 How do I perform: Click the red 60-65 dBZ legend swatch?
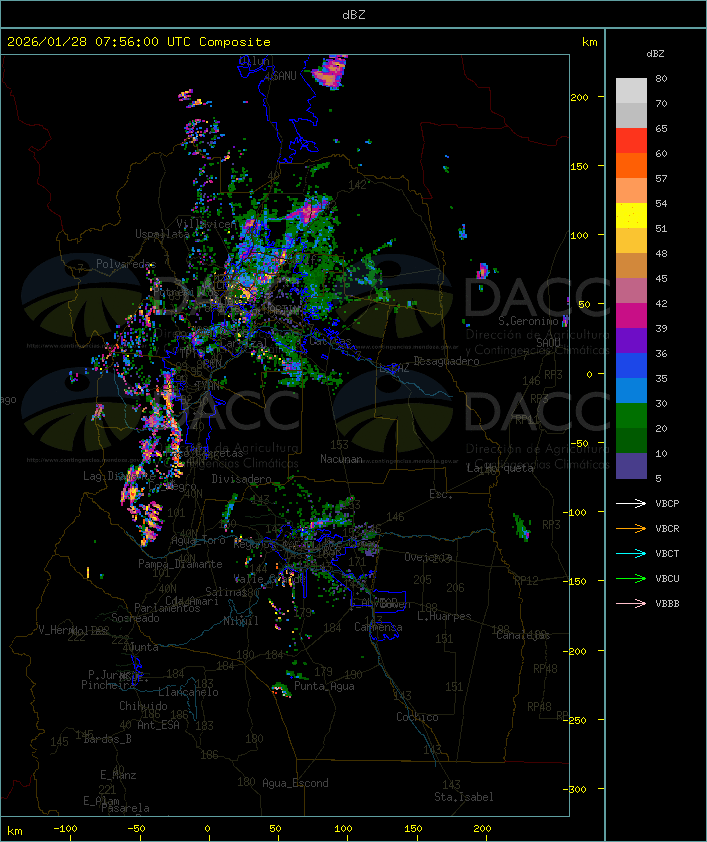pos(631,141)
